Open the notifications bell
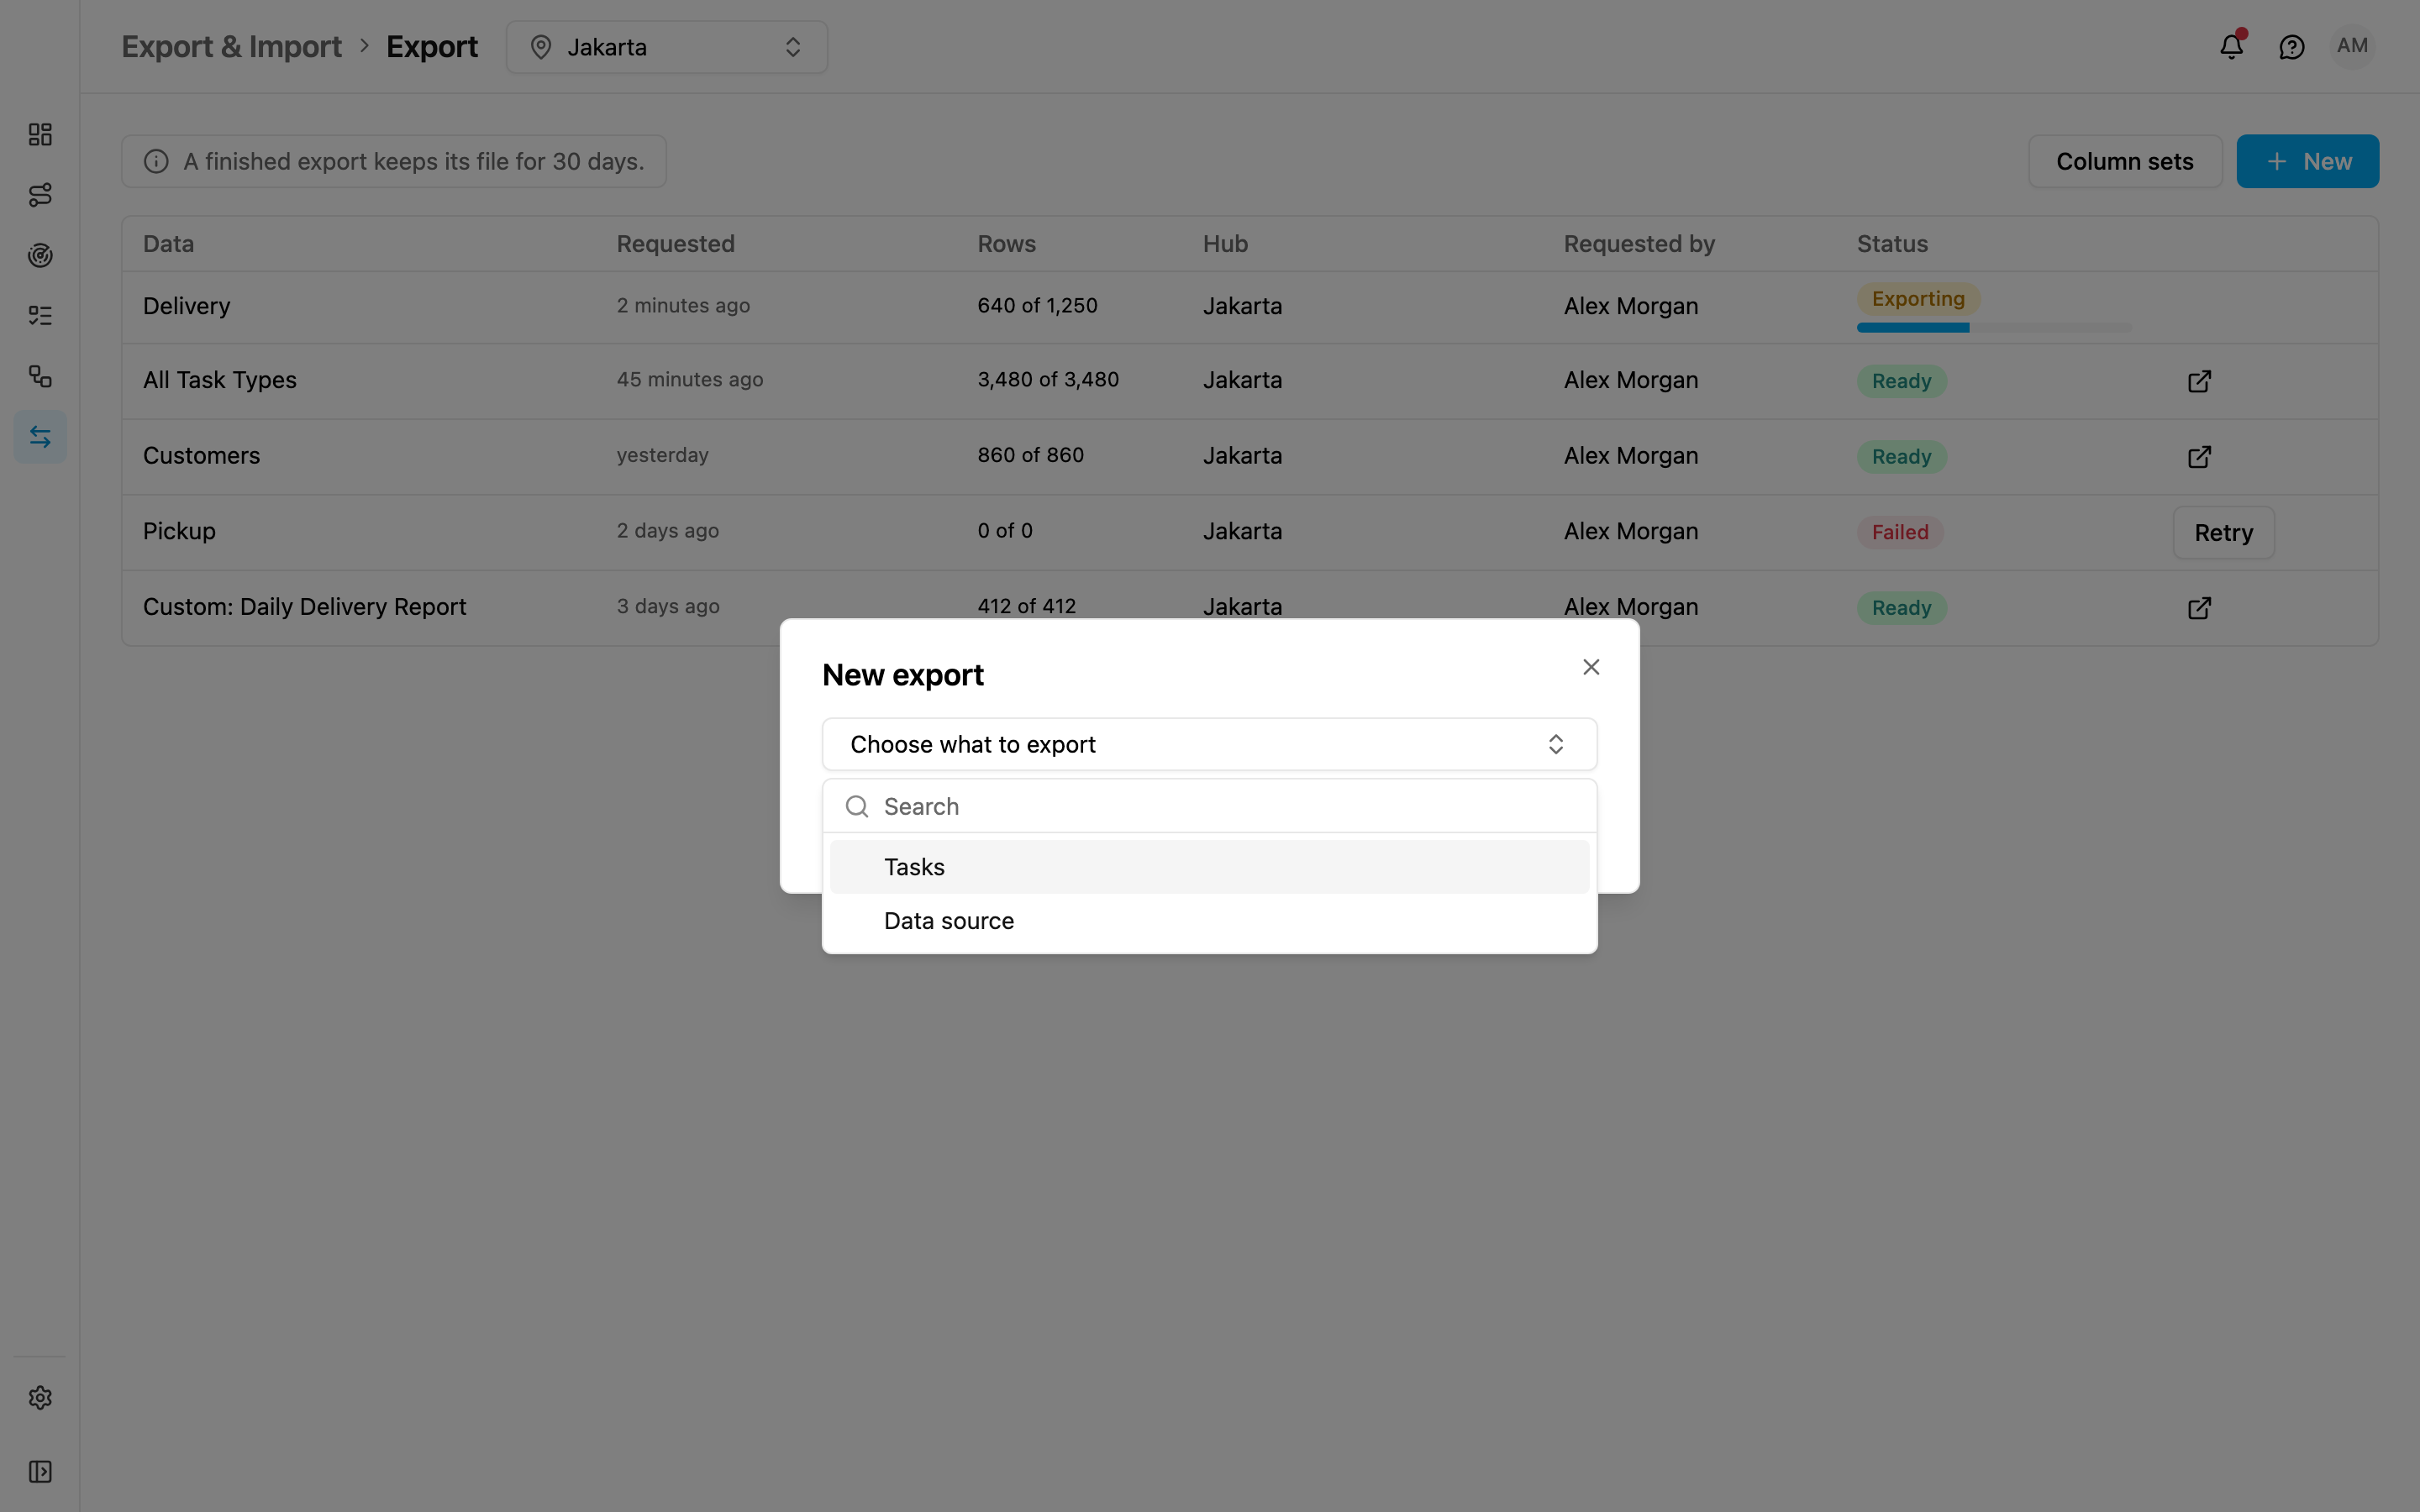 tap(2231, 46)
